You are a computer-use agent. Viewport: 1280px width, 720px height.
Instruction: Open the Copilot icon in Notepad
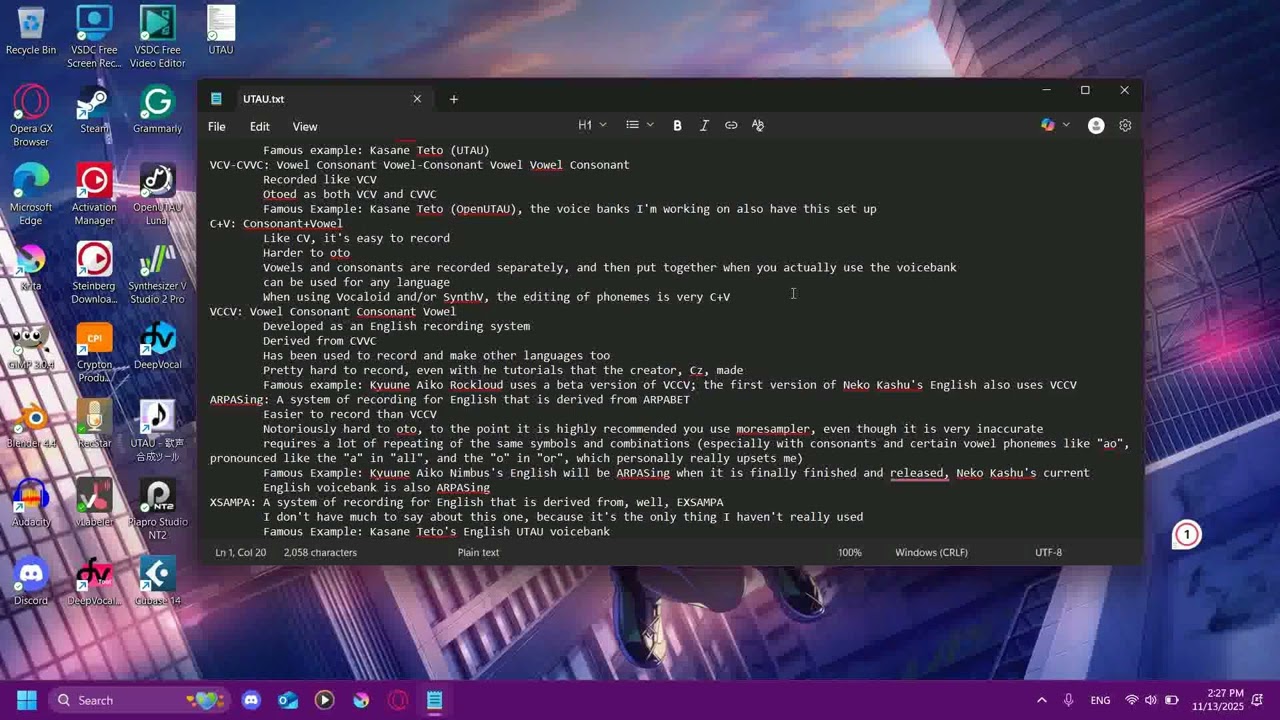click(1048, 125)
